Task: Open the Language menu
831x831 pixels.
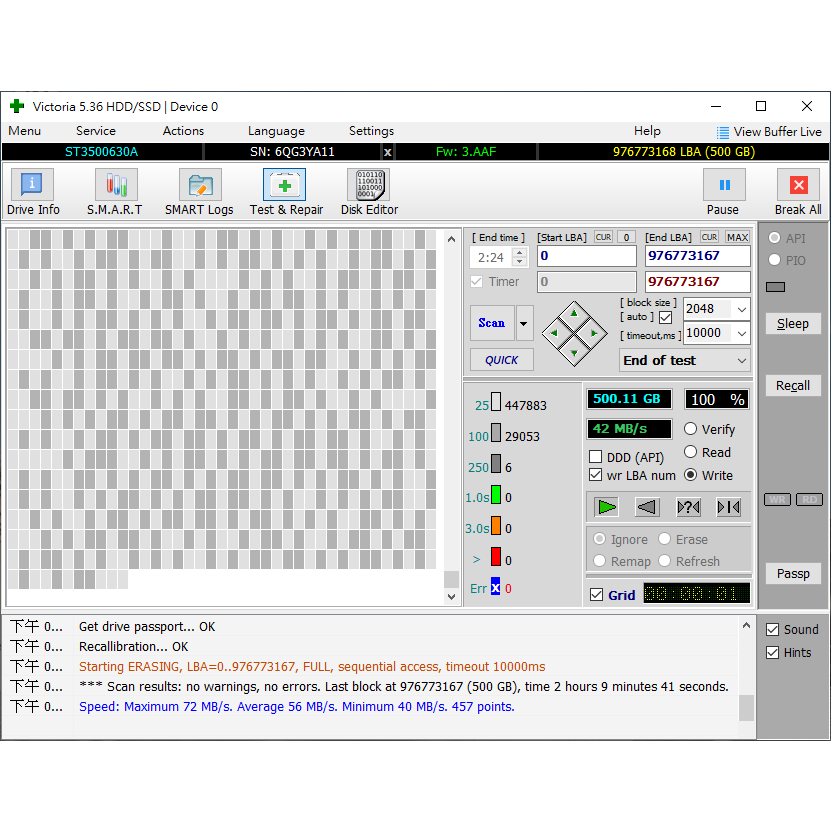Action: [x=276, y=131]
